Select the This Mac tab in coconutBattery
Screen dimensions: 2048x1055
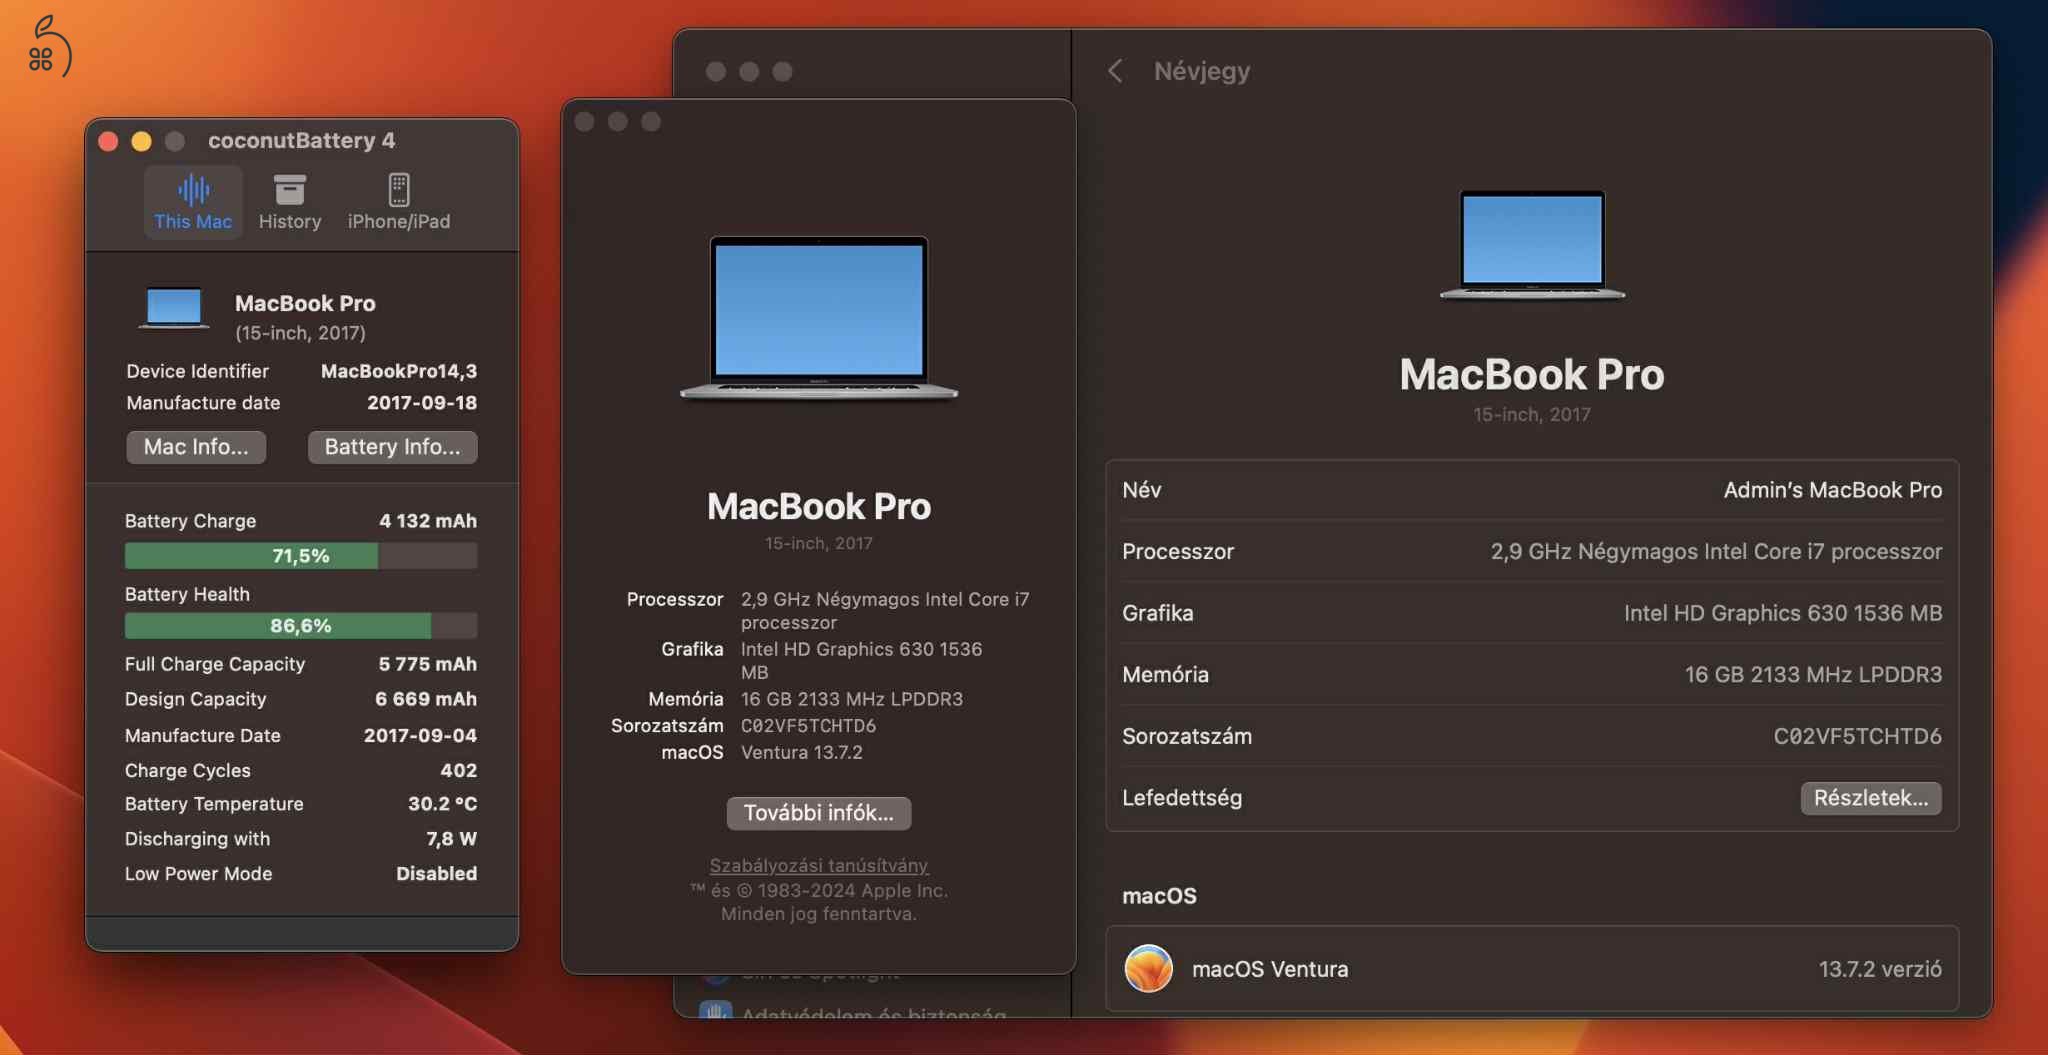click(193, 202)
